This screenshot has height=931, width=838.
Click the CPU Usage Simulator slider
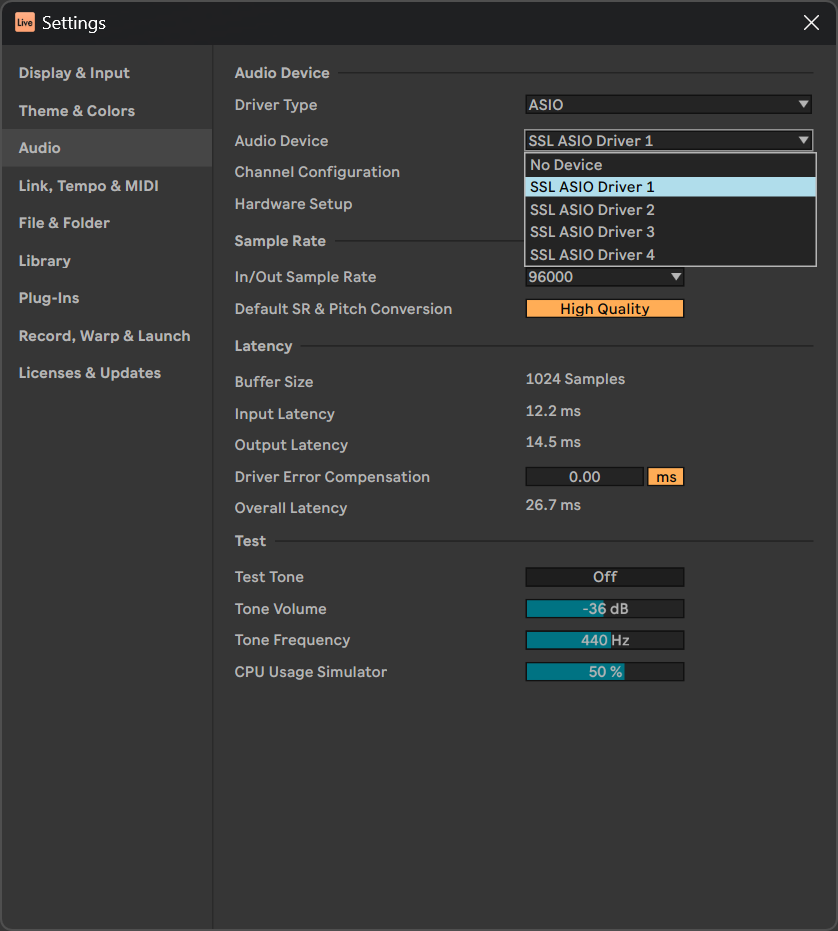point(605,672)
